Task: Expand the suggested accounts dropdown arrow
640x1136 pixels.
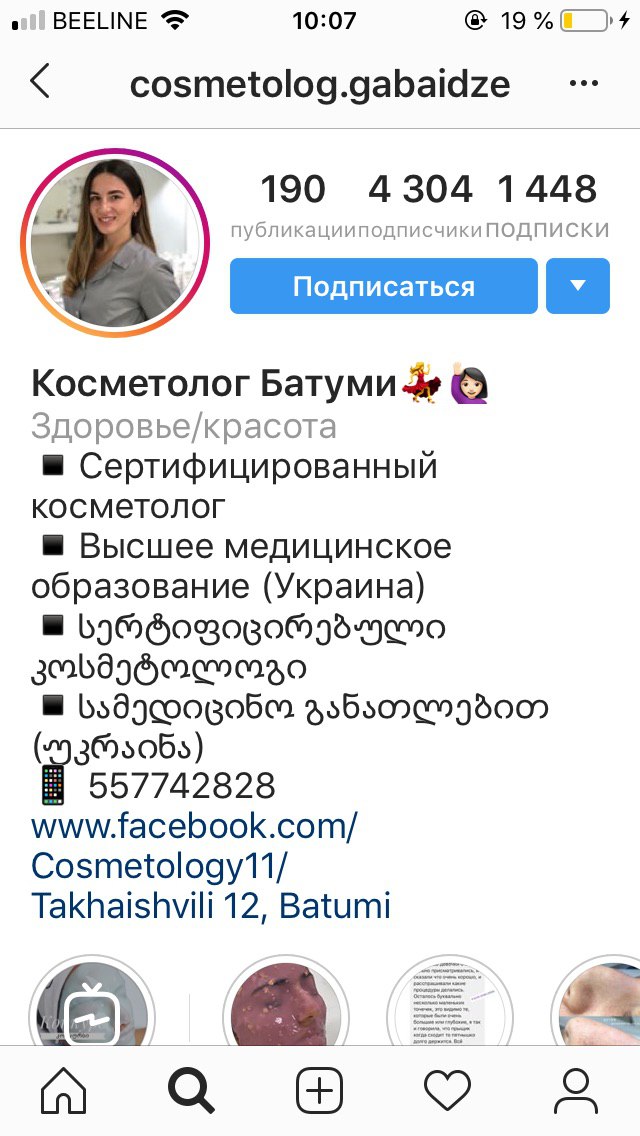Action: [578, 286]
